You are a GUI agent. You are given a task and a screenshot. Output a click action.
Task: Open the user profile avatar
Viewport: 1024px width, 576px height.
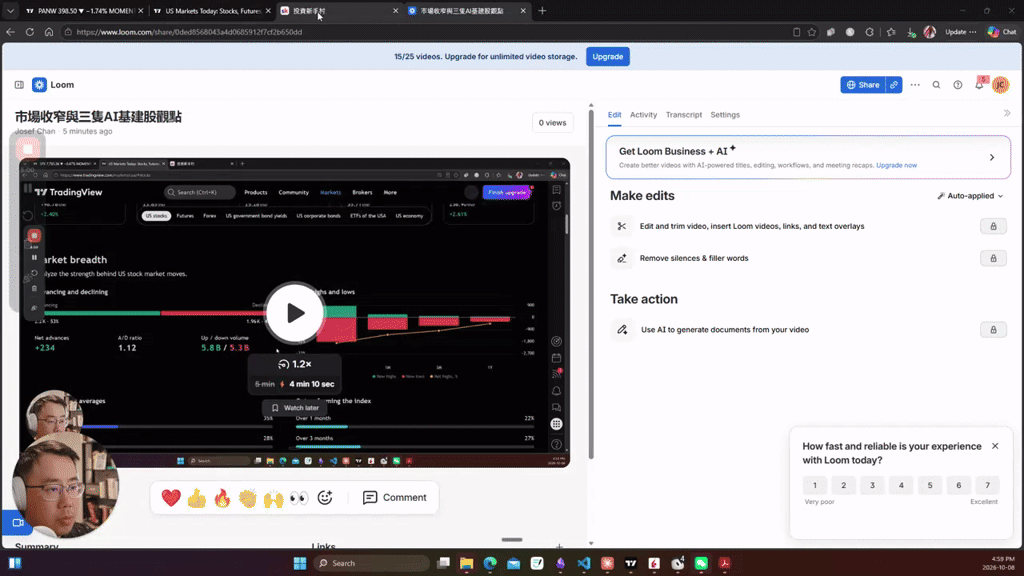[1000, 85]
